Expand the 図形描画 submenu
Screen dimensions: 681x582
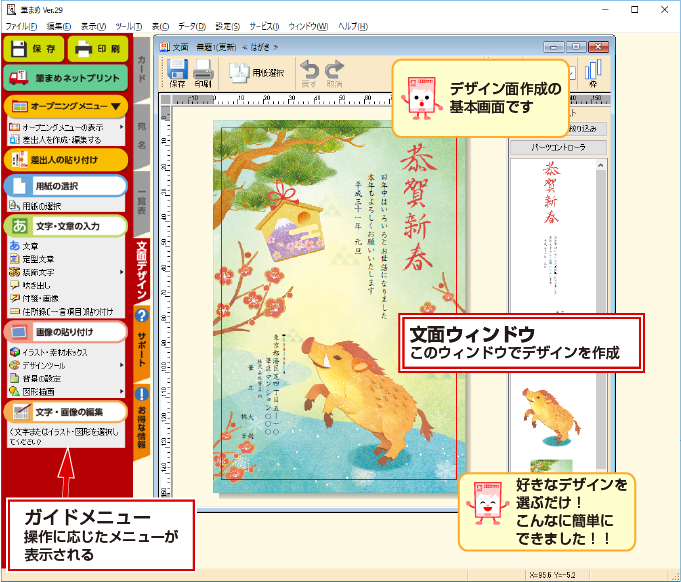pos(122,394)
